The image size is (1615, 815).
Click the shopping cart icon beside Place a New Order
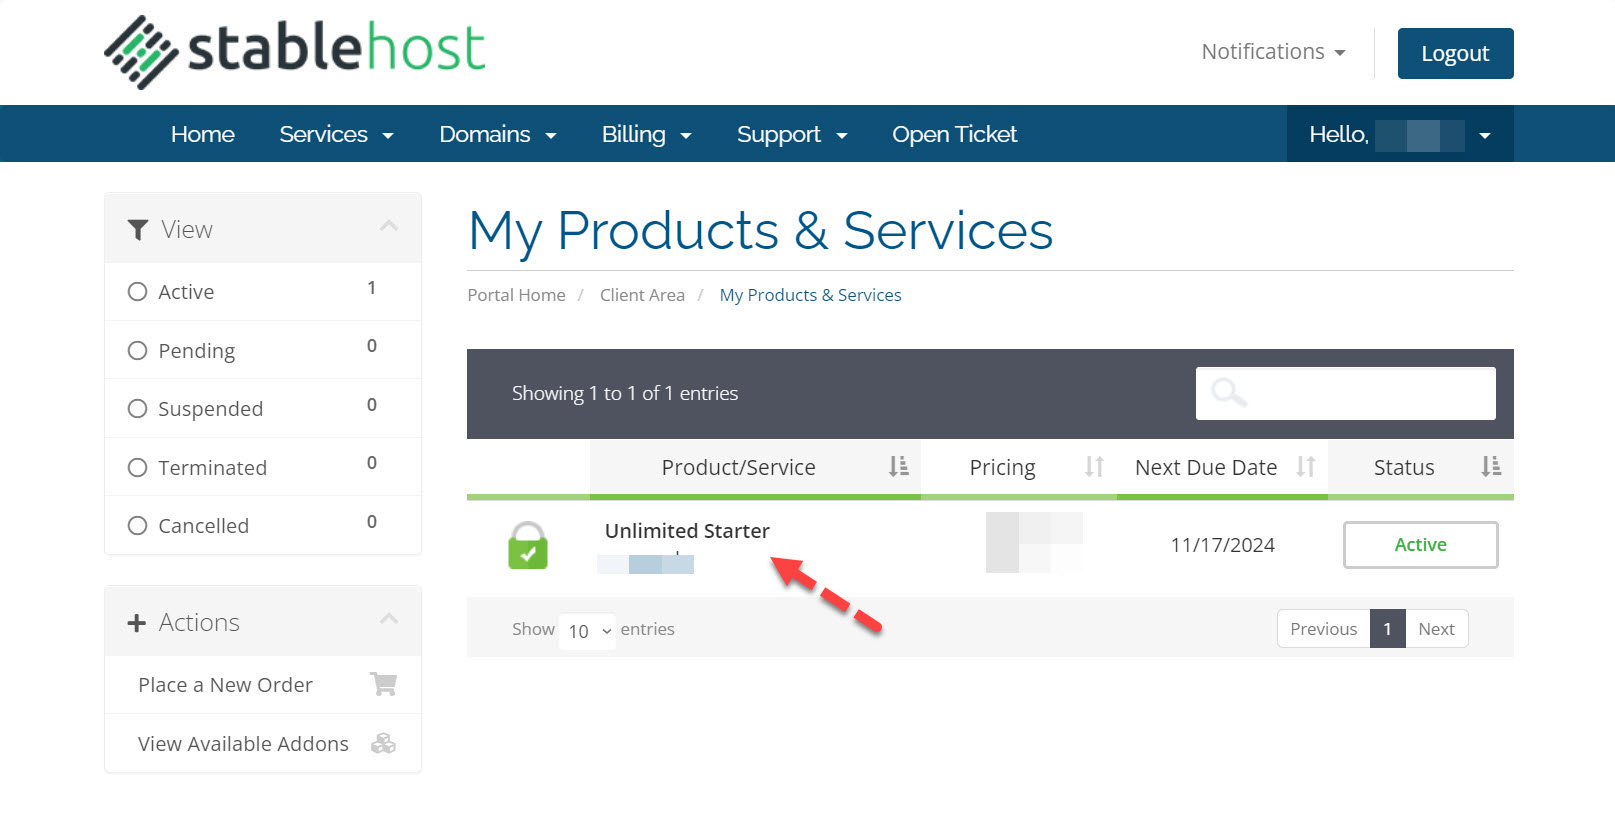pos(383,684)
